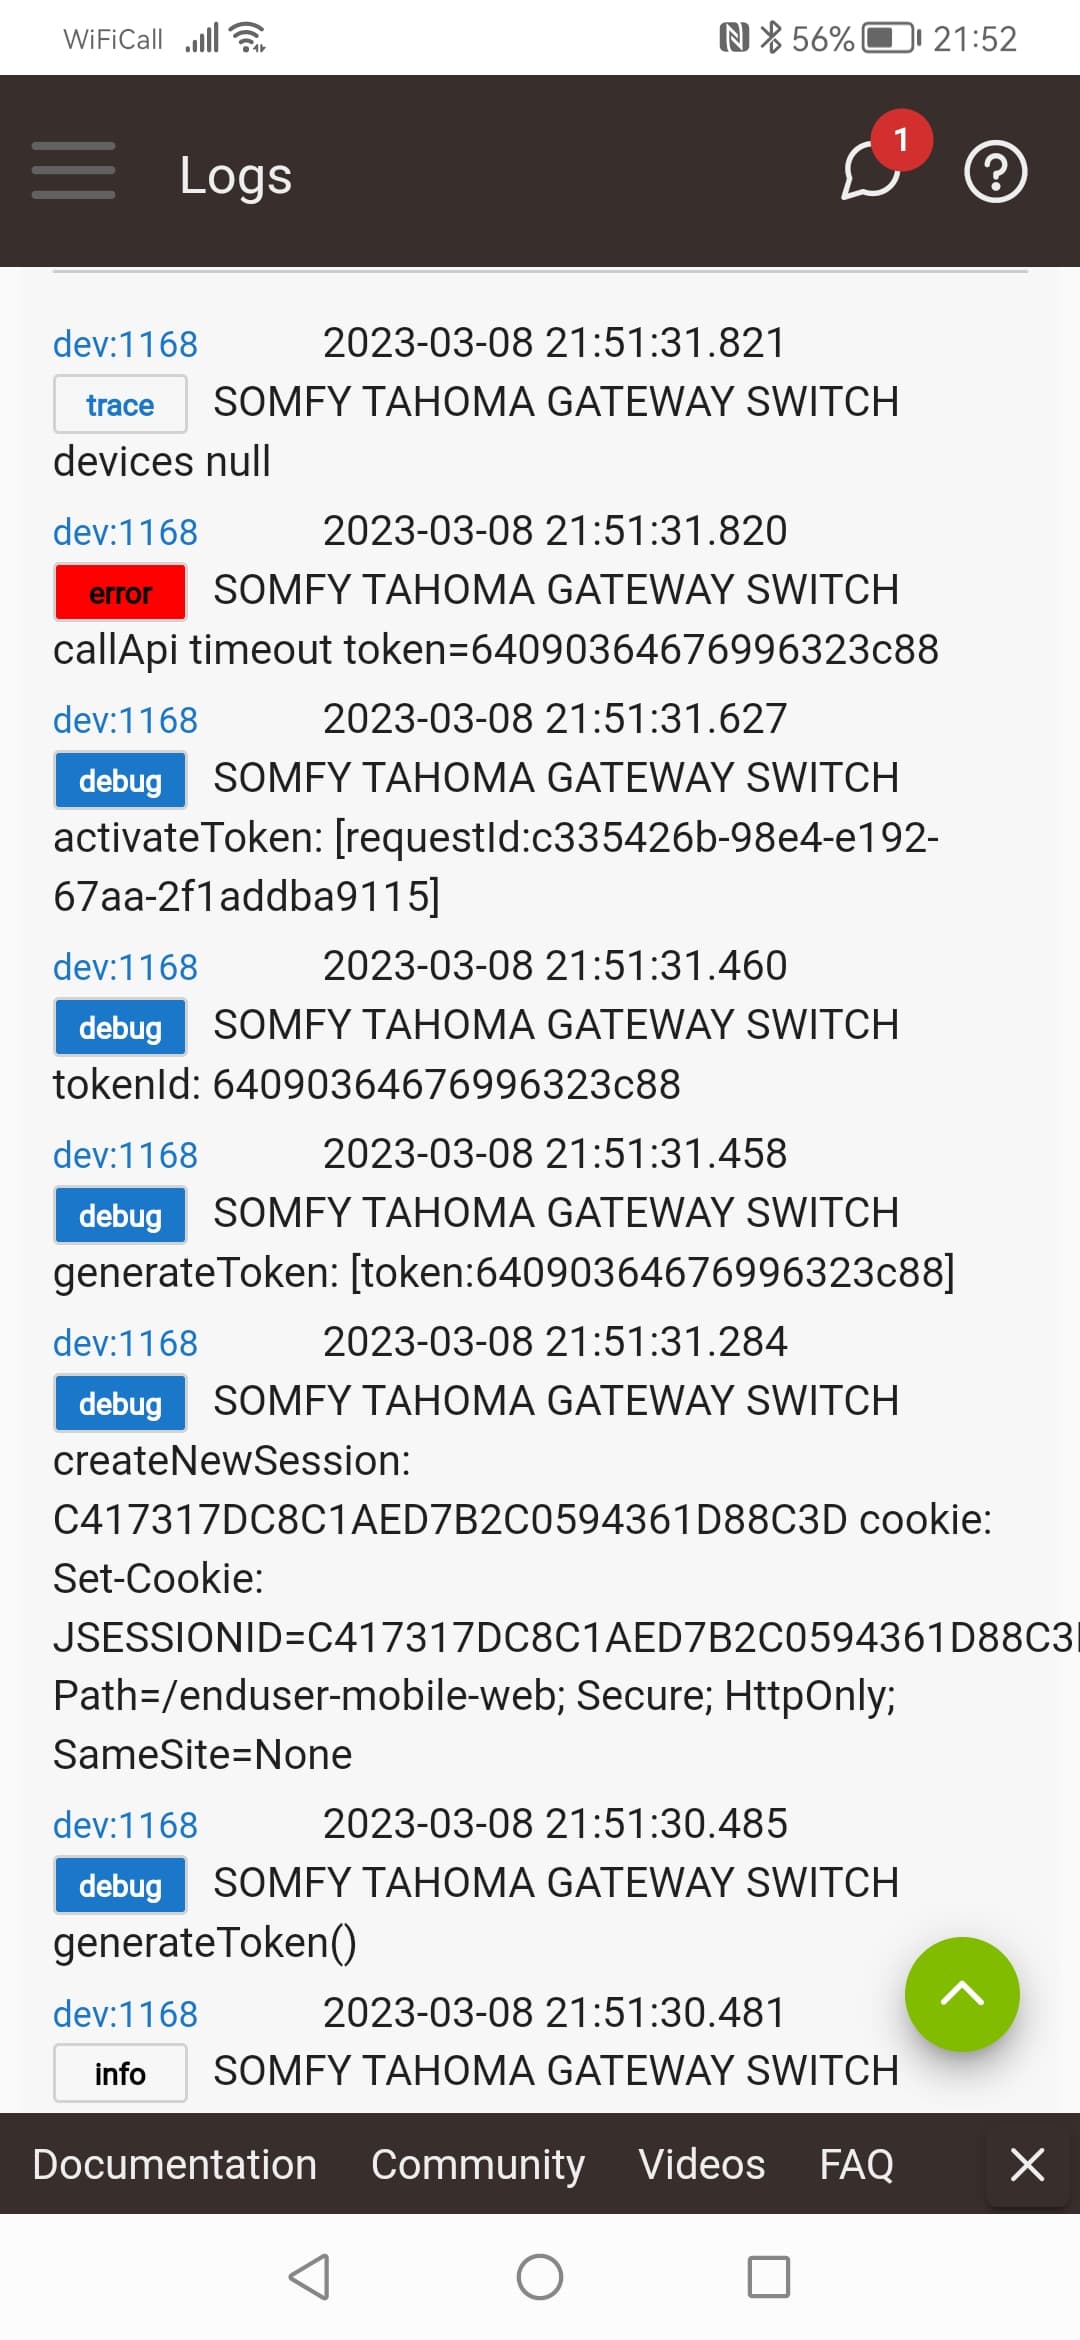Screen dimensions: 1080x2340
Task: Filter by the red error level badge
Action: tap(120, 593)
